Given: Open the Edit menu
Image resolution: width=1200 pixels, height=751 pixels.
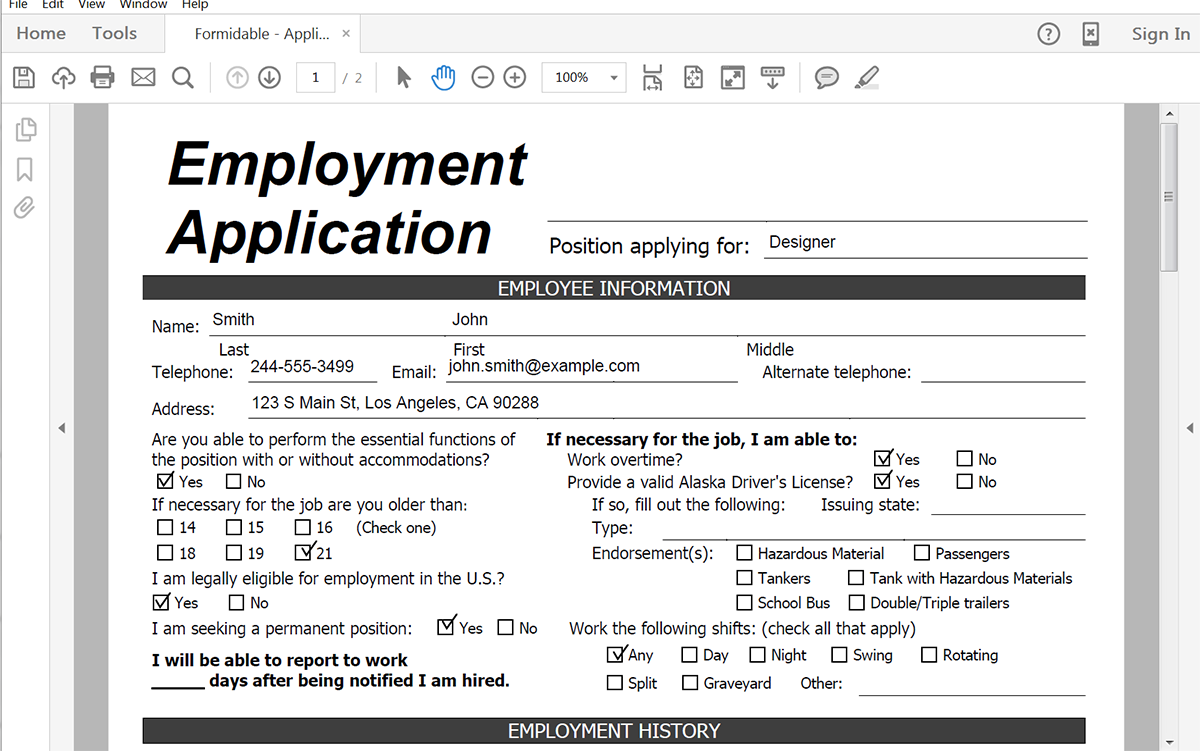Looking at the screenshot, I should tap(53, 5).
